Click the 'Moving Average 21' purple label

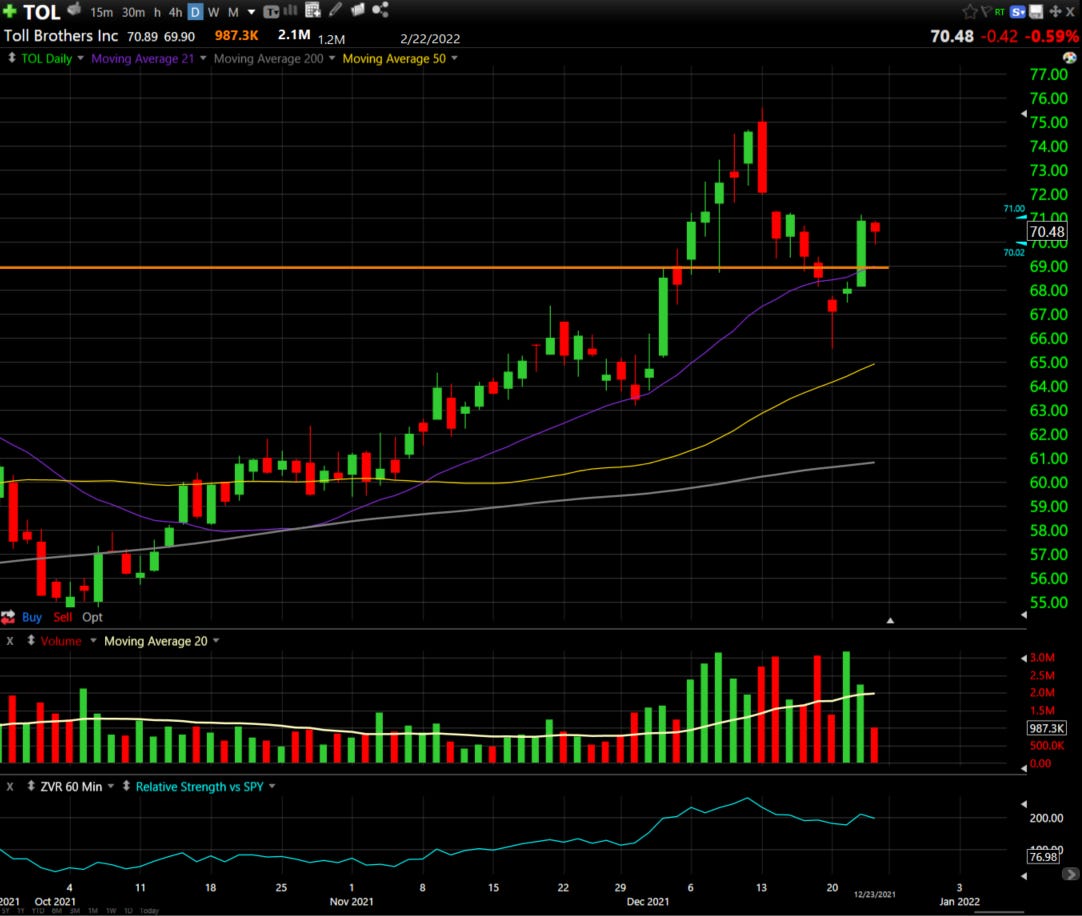pyautogui.click(x=142, y=59)
